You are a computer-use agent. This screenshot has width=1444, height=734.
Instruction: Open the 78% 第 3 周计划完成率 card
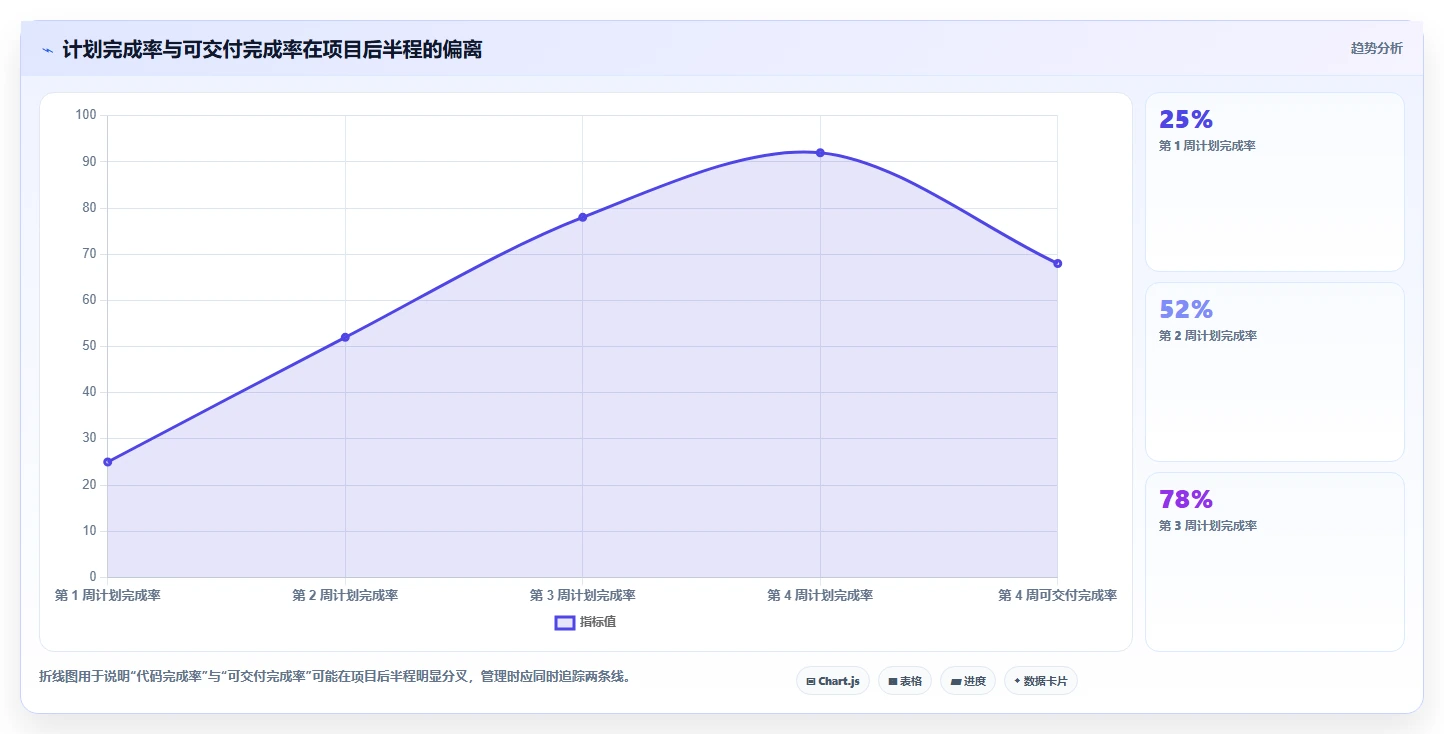click(1275, 562)
